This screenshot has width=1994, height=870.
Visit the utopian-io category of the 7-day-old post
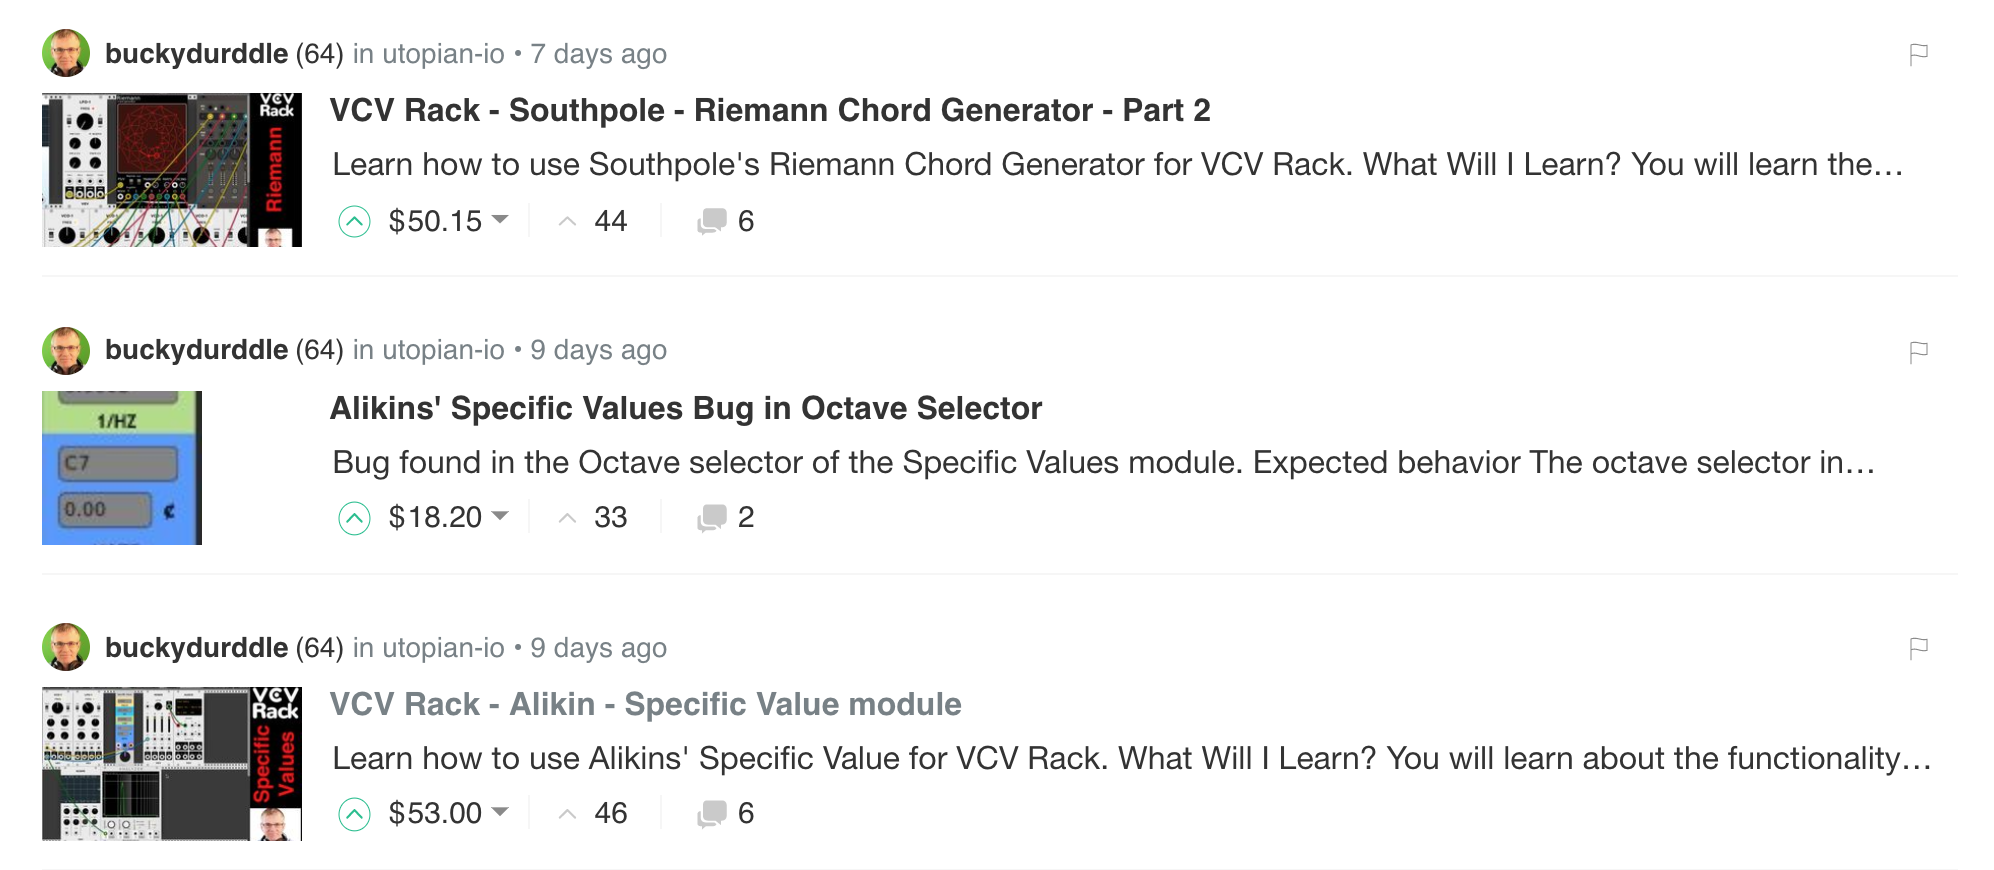[x=443, y=54]
